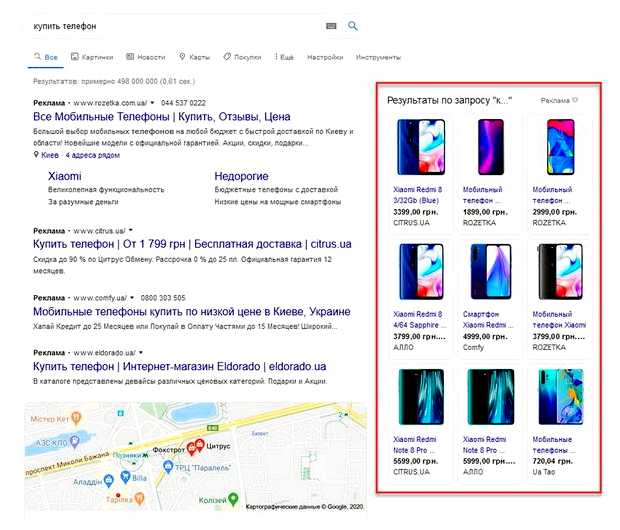The image size is (620, 530).
Task: Click the ad info icon beside Реклама
Action: point(575,101)
